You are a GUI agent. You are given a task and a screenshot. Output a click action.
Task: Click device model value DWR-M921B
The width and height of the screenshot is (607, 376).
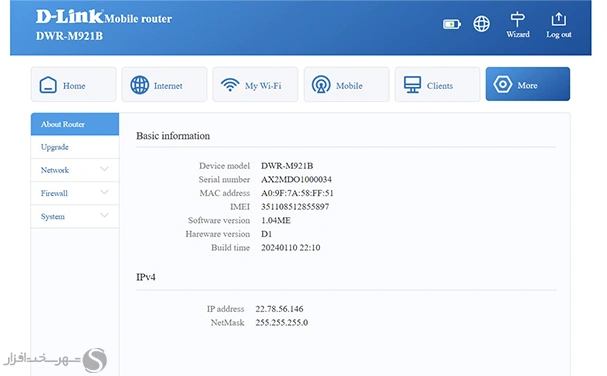pyautogui.click(x=287, y=166)
